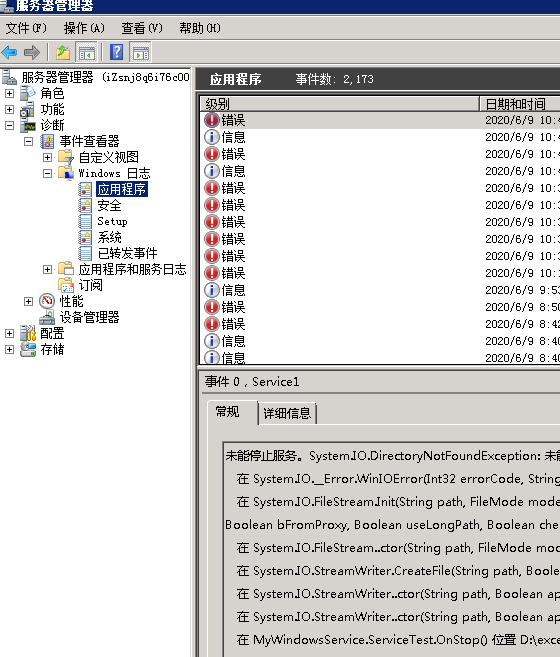Select the 已转发事件 label

click(127, 253)
